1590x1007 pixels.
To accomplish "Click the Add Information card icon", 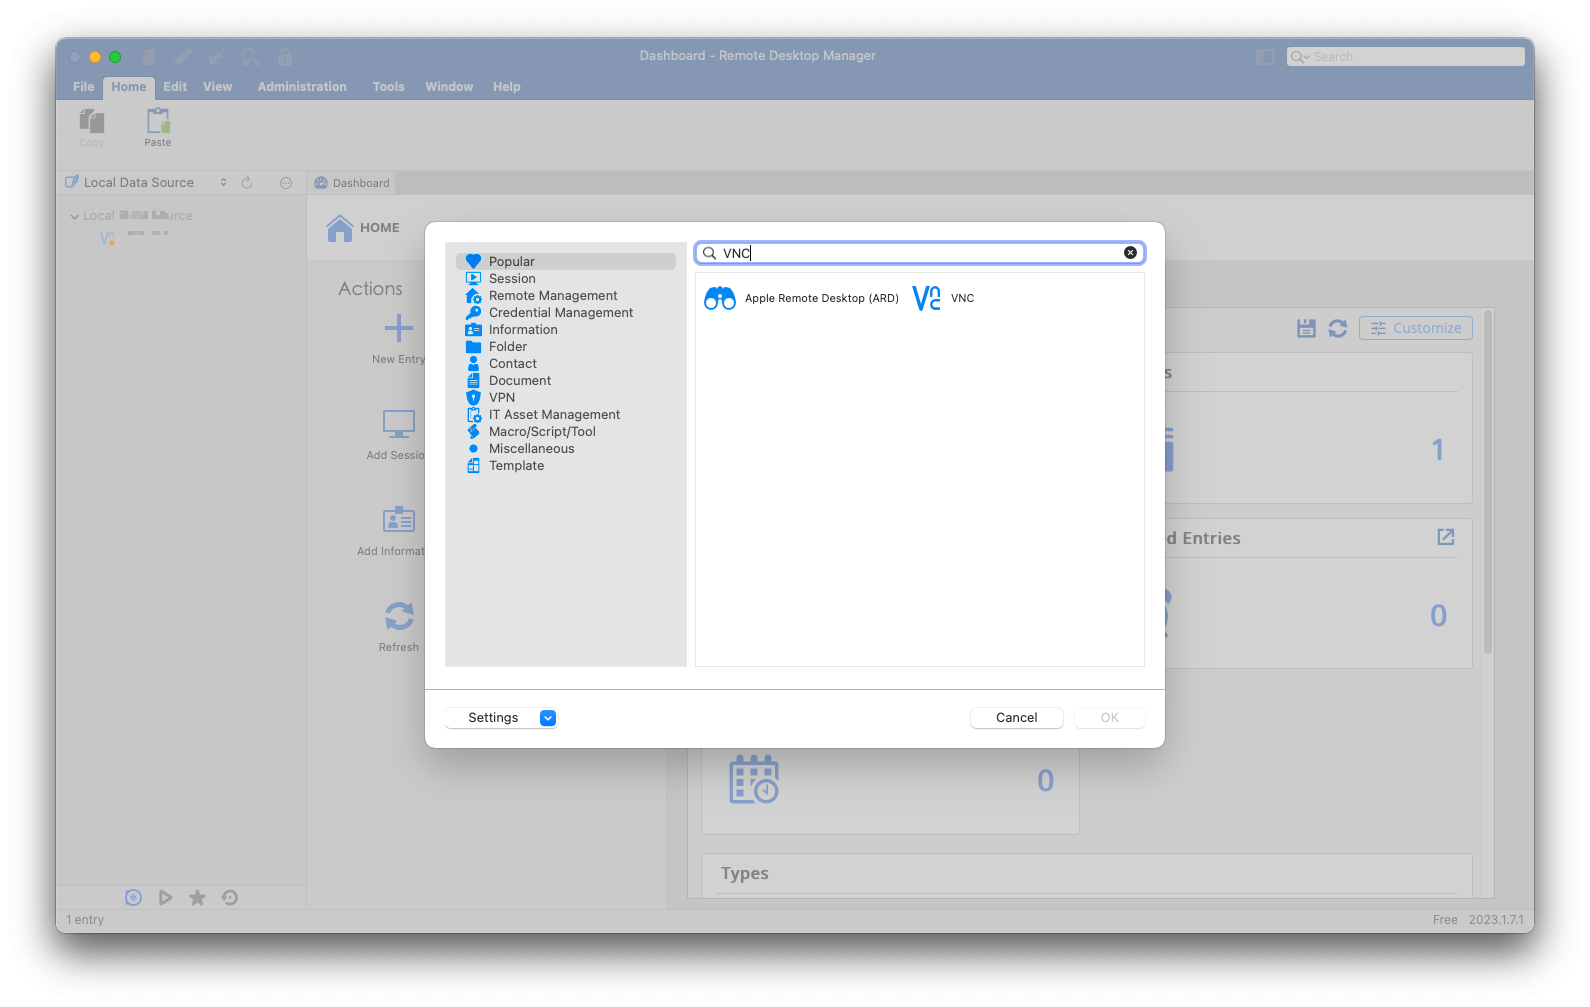I will pyautogui.click(x=399, y=520).
